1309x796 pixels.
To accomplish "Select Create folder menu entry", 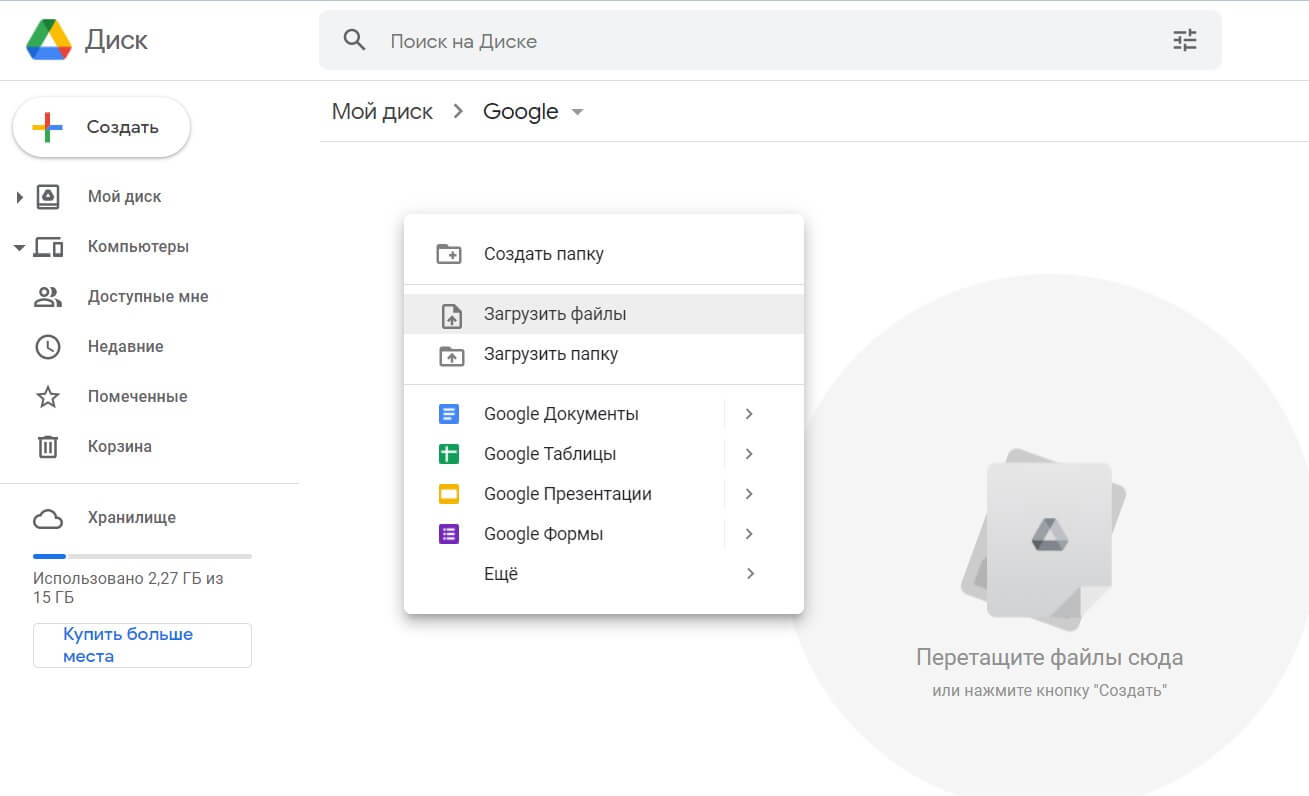I will pos(543,254).
